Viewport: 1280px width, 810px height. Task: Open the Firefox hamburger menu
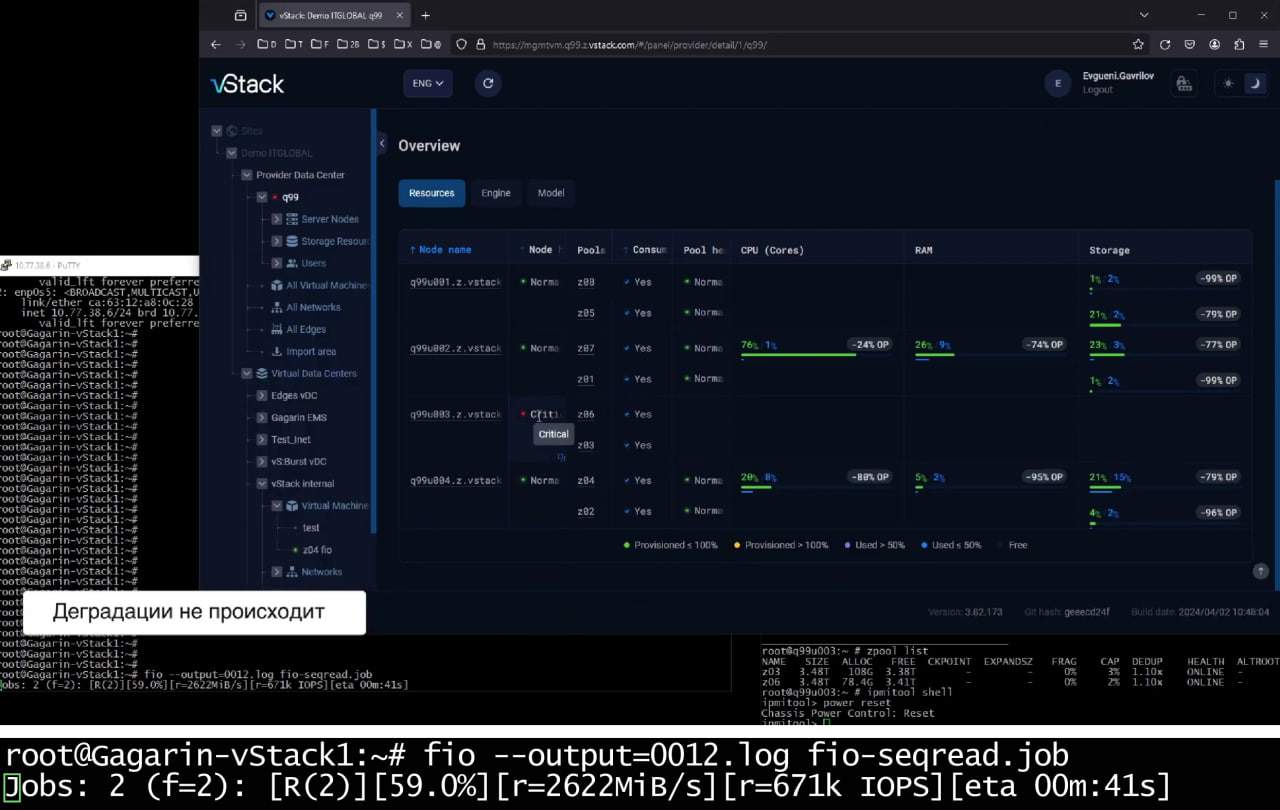[1265, 45]
